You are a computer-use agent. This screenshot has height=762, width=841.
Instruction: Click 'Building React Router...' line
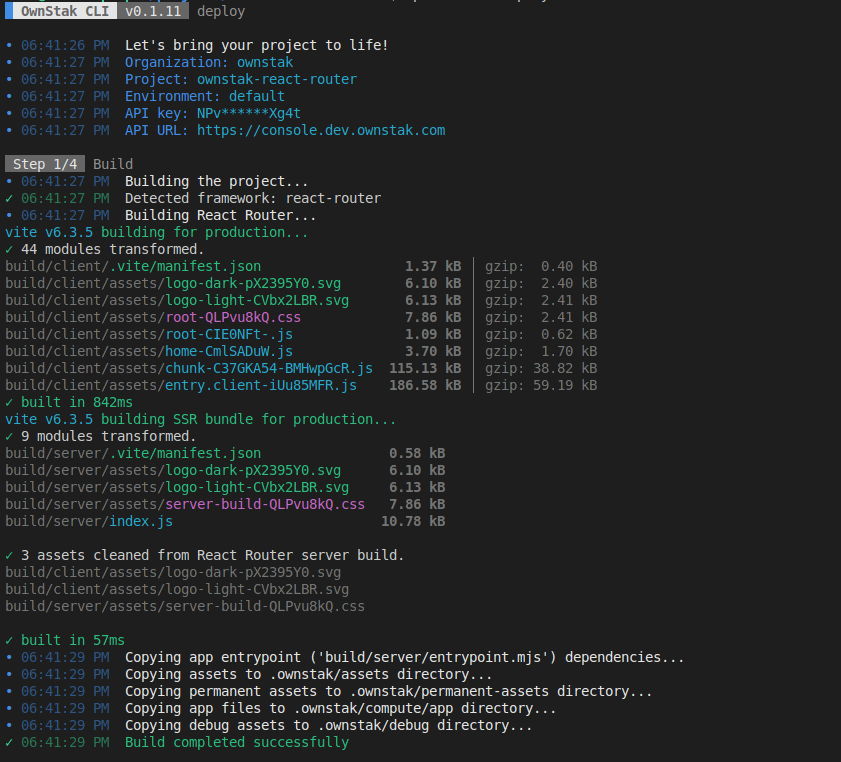tap(220, 216)
